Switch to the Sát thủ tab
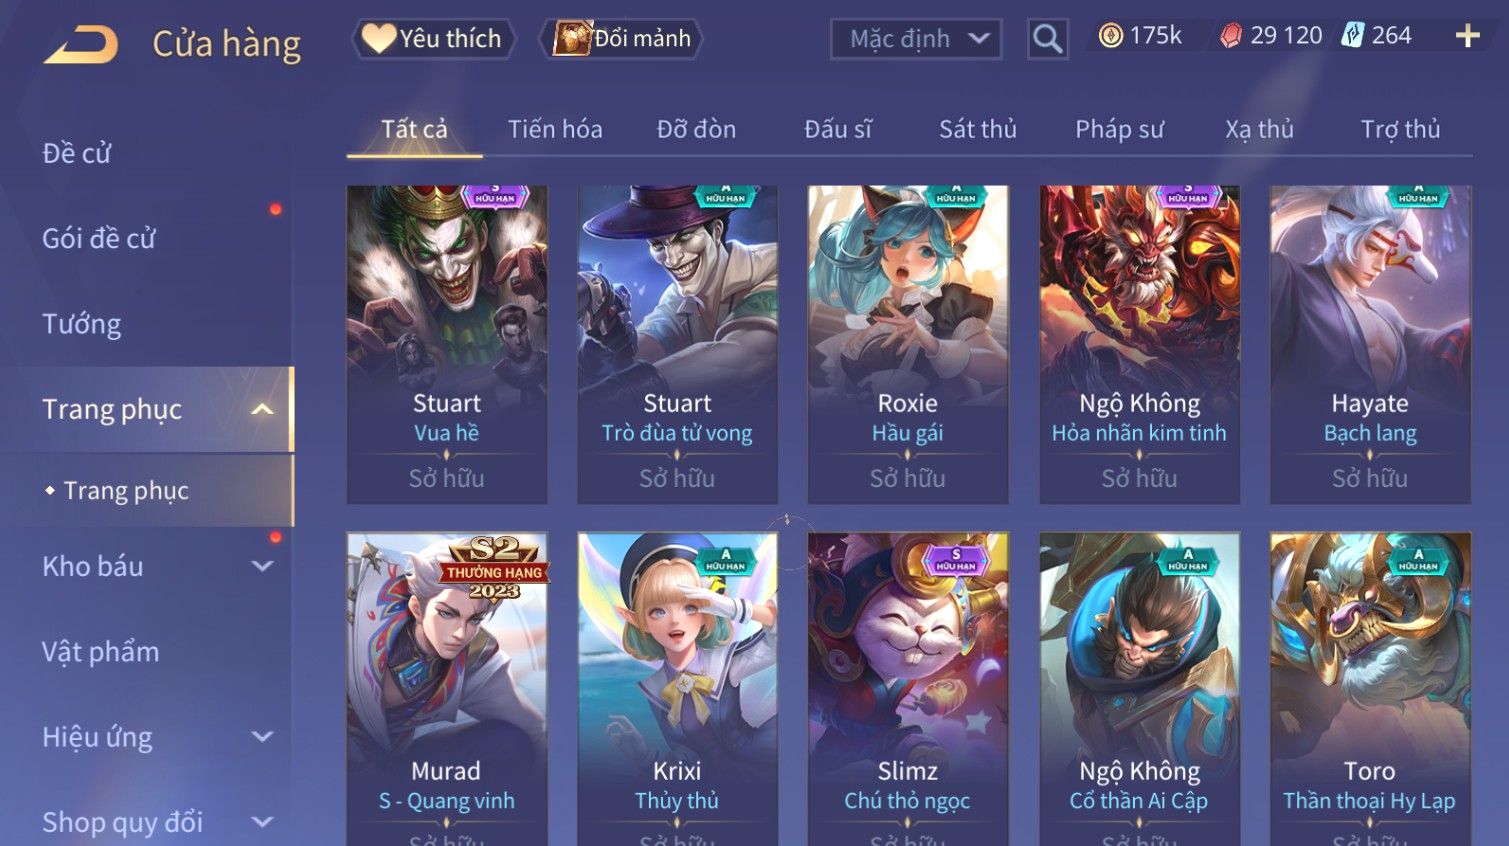Screen dimensions: 1509x846 tap(977, 129)
